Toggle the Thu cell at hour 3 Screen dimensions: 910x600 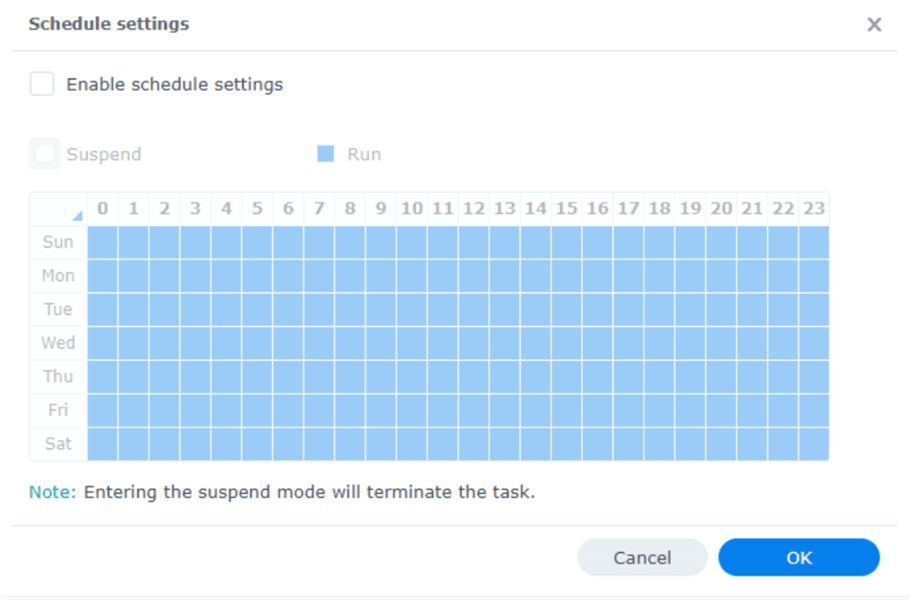195,376
